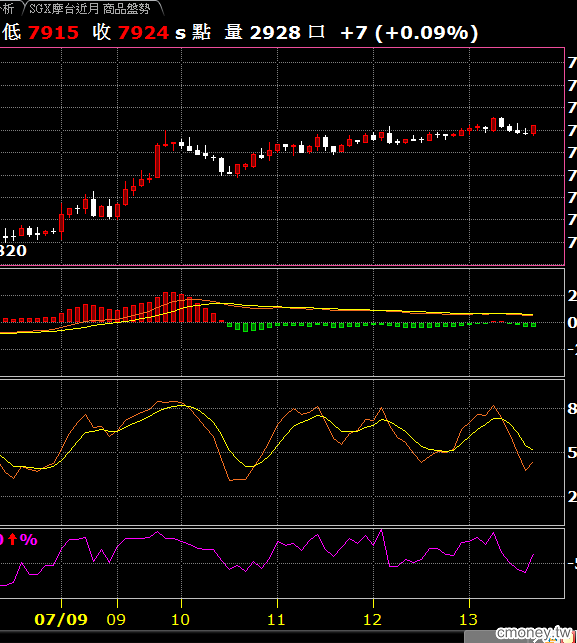Click the low price value 7915
This screenshot has width=577, height=643.
pos(53,33)
